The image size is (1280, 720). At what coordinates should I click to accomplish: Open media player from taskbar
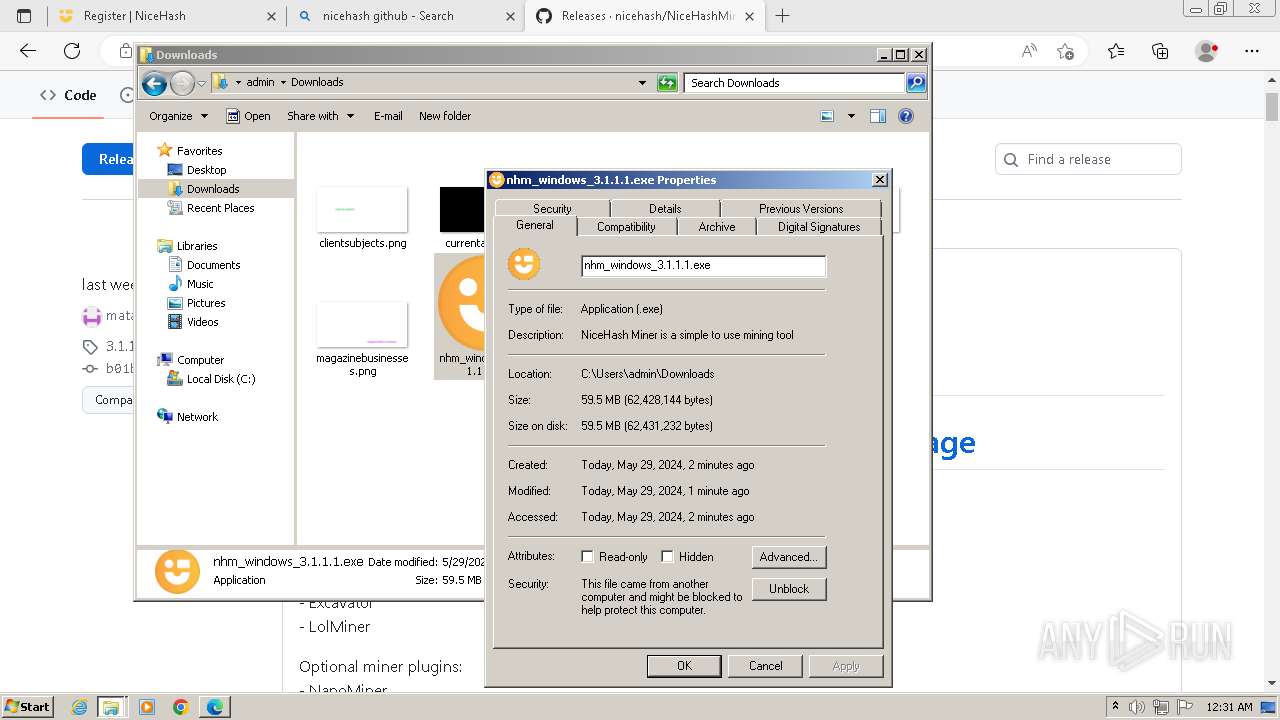pyautogui.click(x=147, y=707)
